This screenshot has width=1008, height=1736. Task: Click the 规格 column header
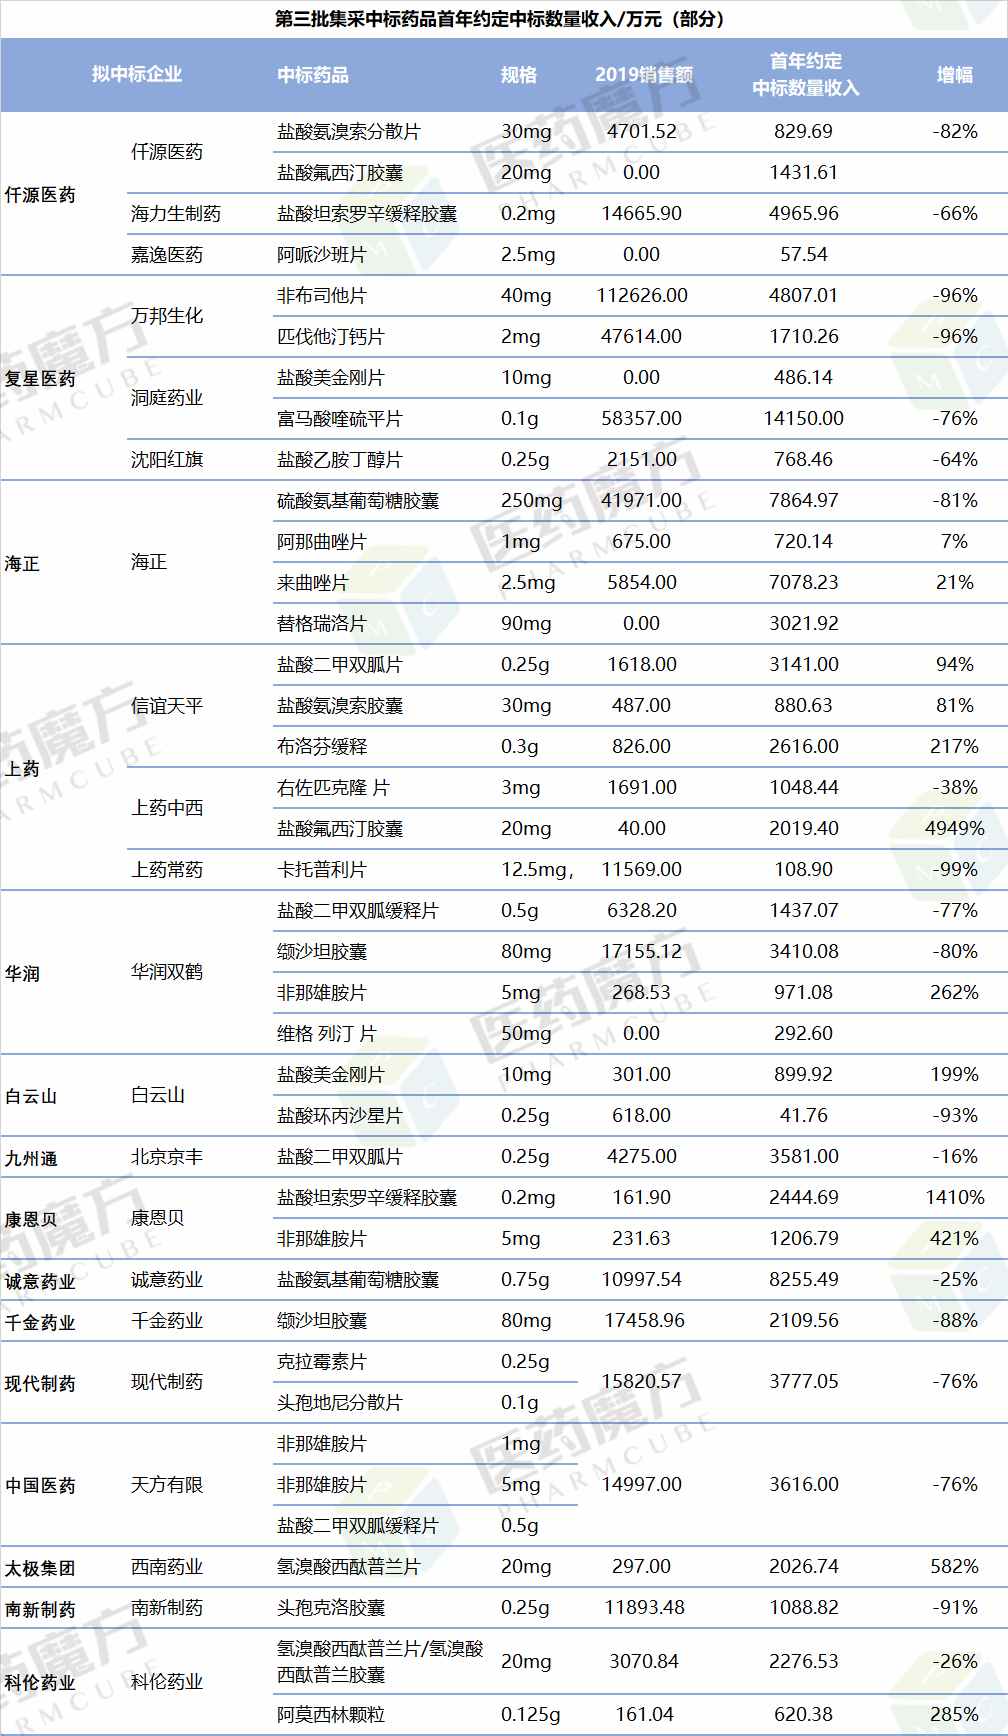pos(519,75)
